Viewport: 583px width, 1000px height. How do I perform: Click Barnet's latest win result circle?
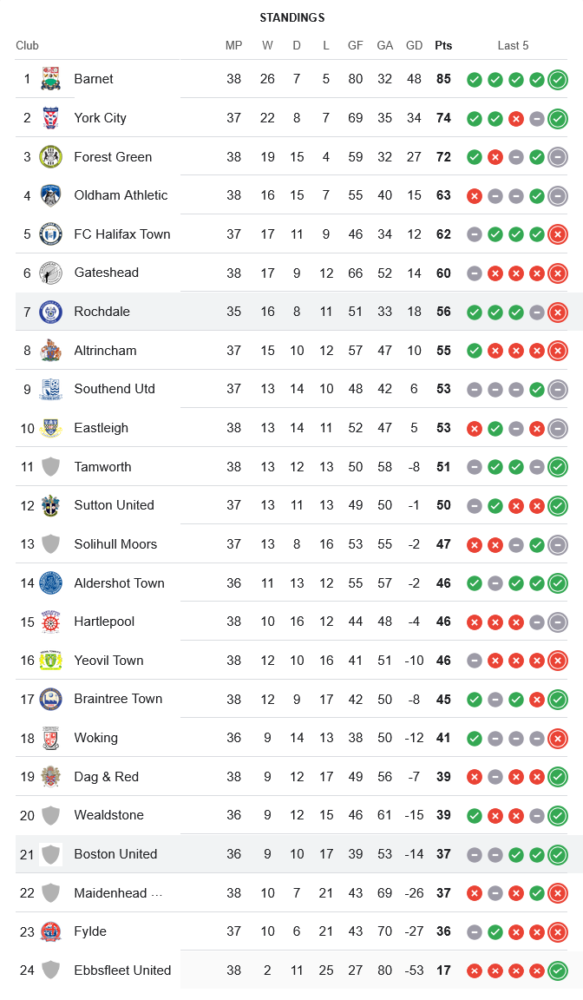(557, 80)
